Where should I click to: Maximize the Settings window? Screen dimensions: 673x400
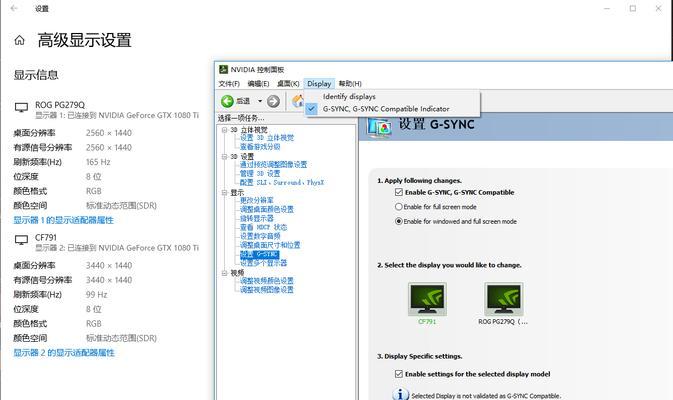[x=633, y=9]
